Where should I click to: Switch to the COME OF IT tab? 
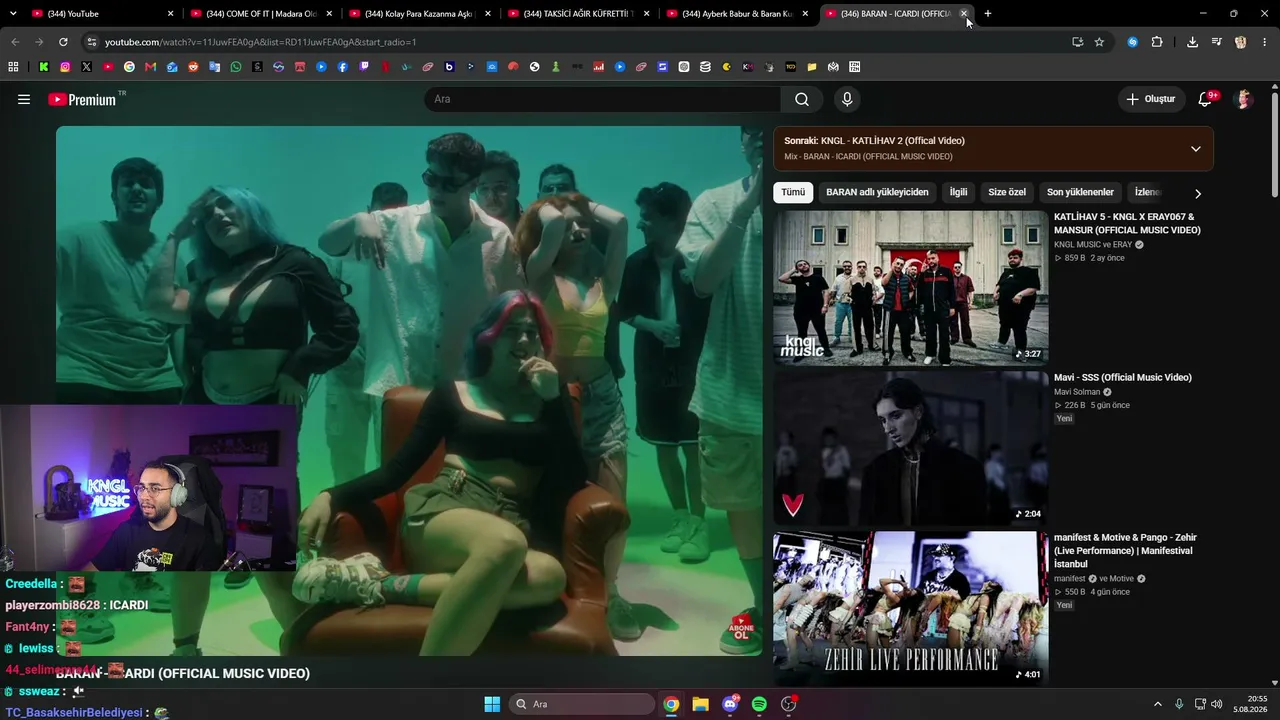[259, 14]
